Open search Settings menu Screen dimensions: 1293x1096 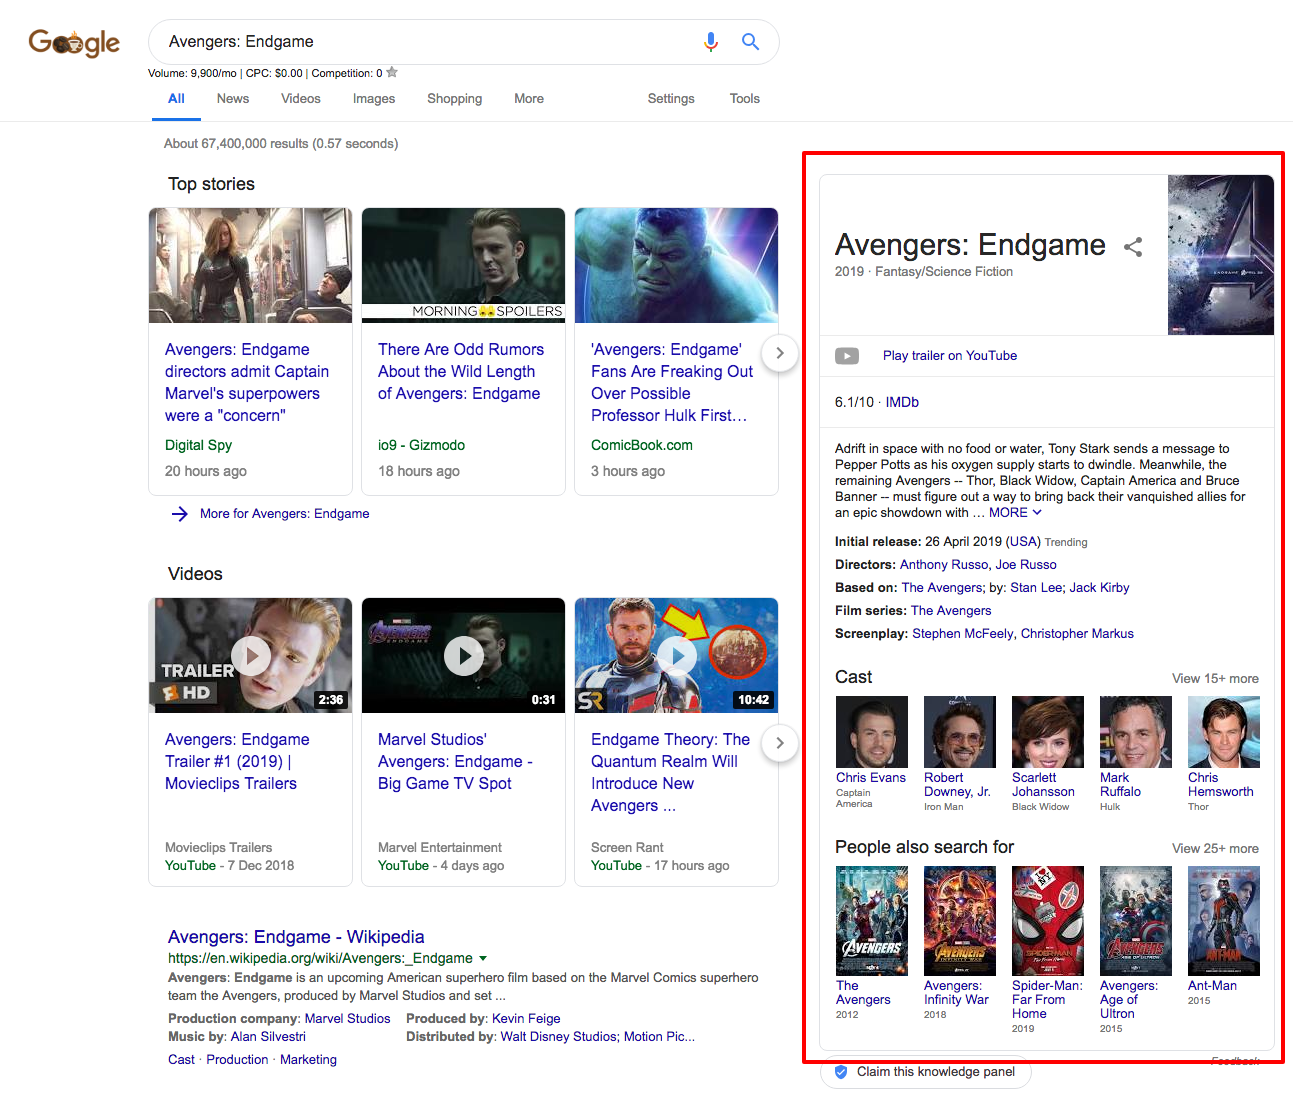[x=671, y=99]
